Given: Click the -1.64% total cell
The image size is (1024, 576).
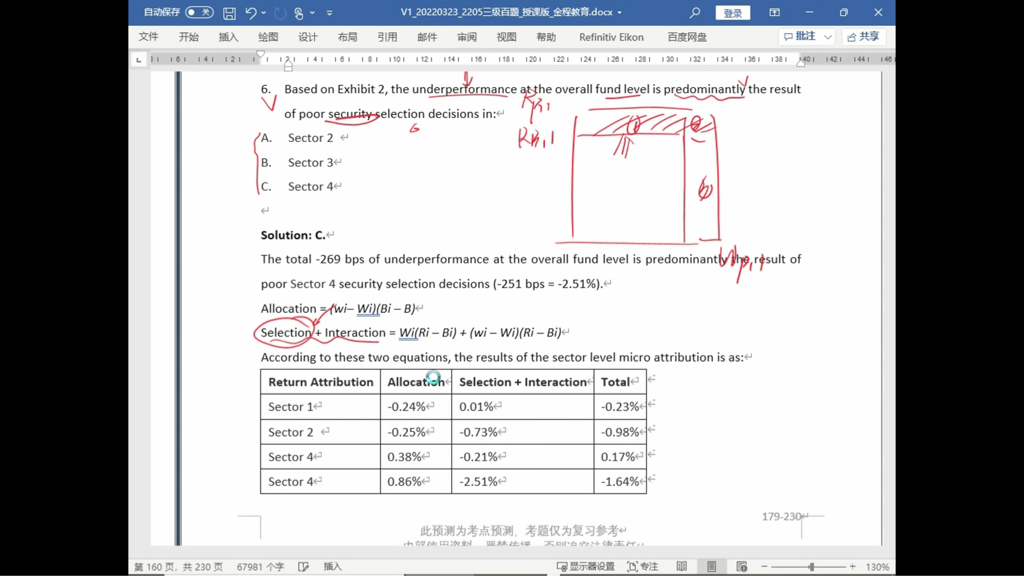Looking at the screenshot, I should [x=620, y=481].
